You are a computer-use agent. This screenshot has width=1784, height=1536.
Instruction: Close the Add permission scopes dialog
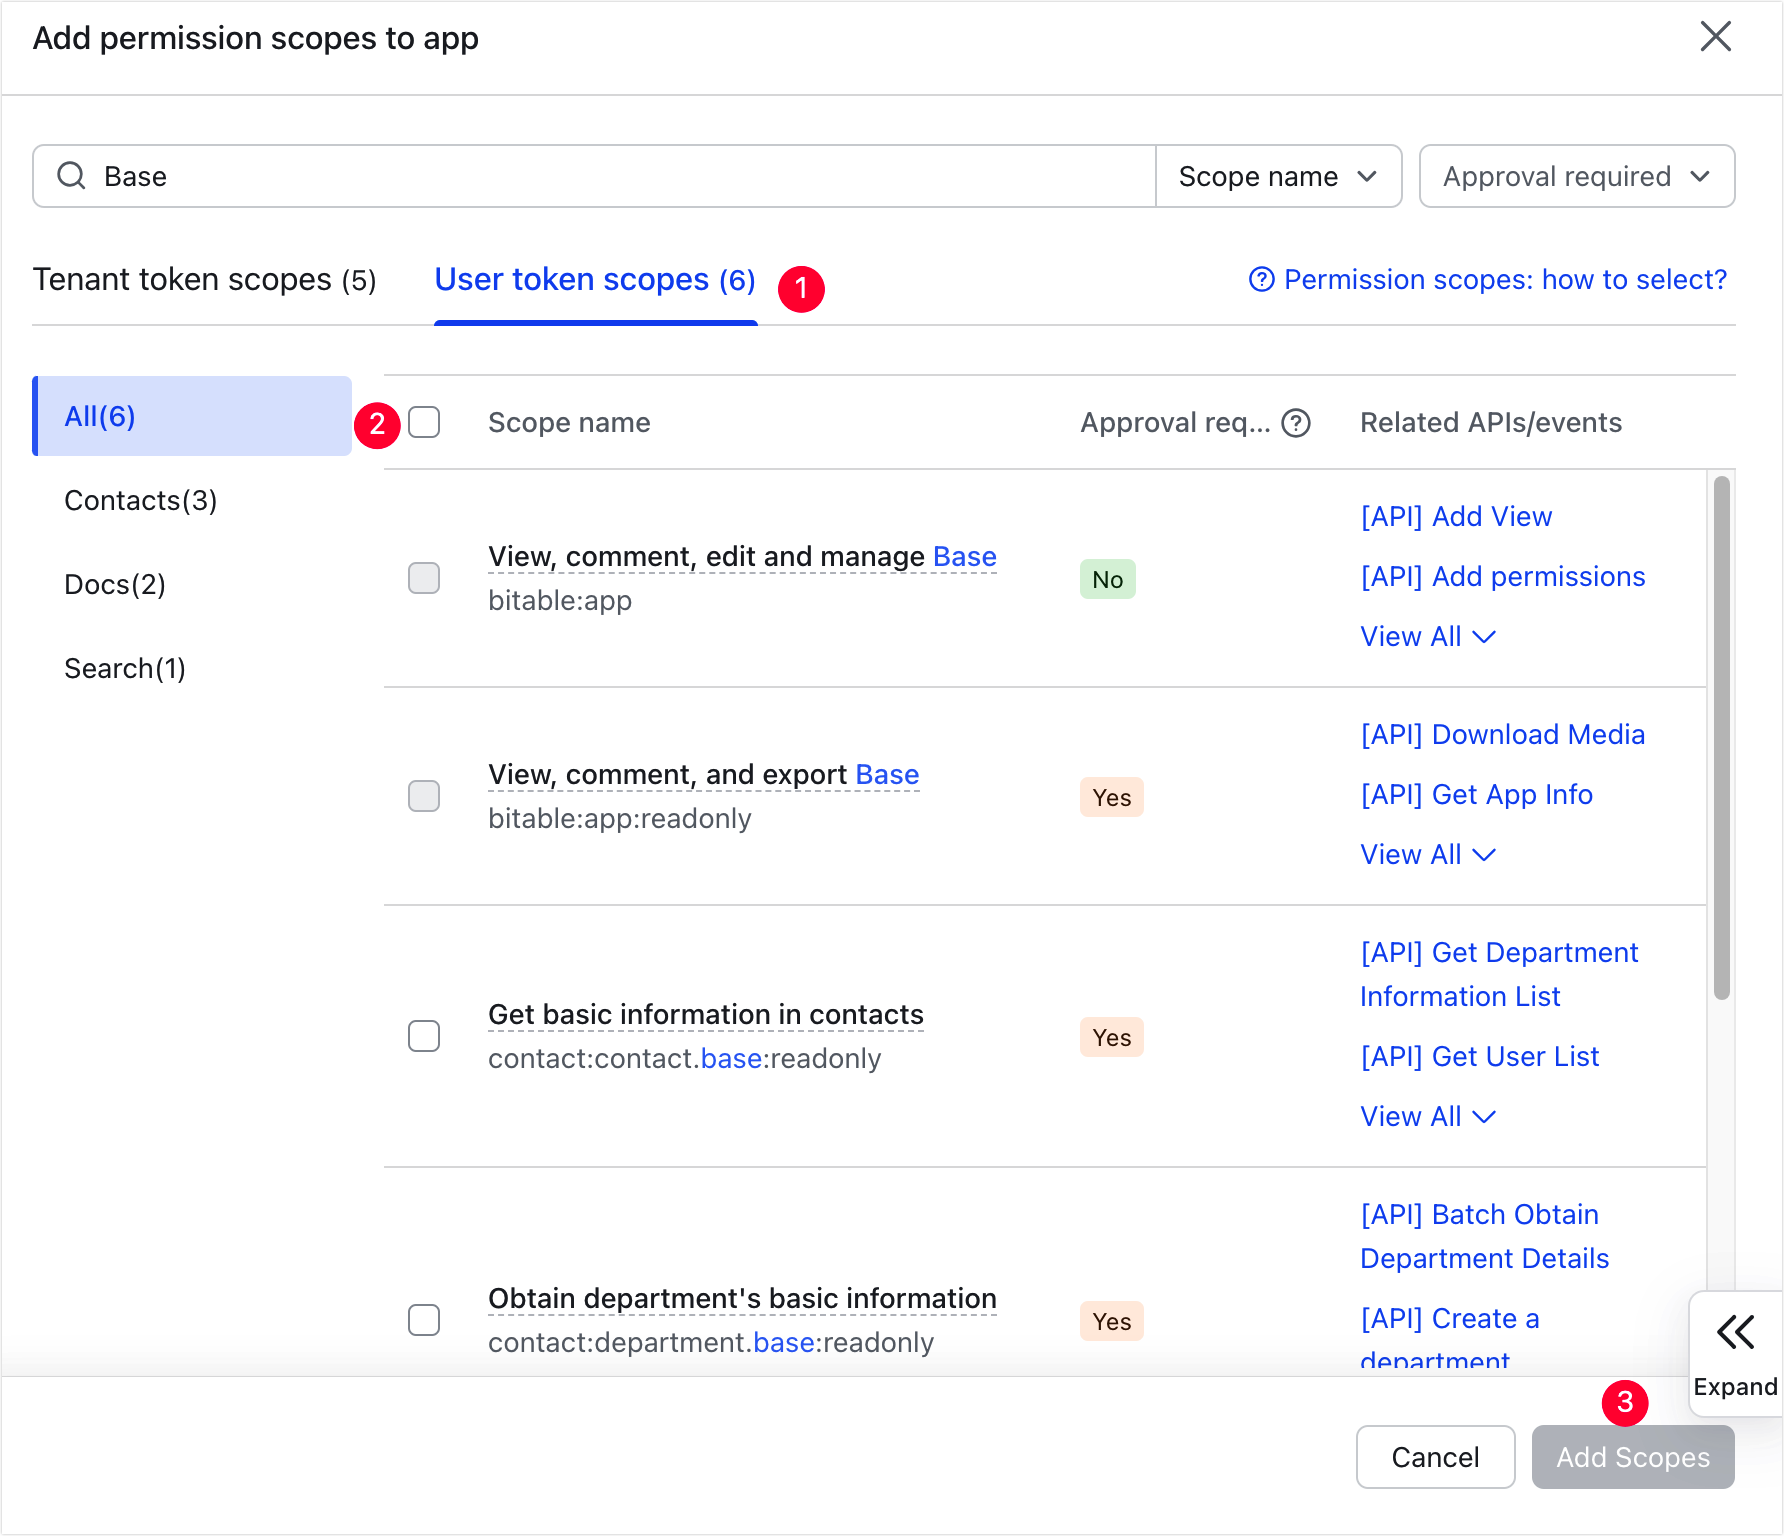pyautogui.click(x=1716, y=37)
